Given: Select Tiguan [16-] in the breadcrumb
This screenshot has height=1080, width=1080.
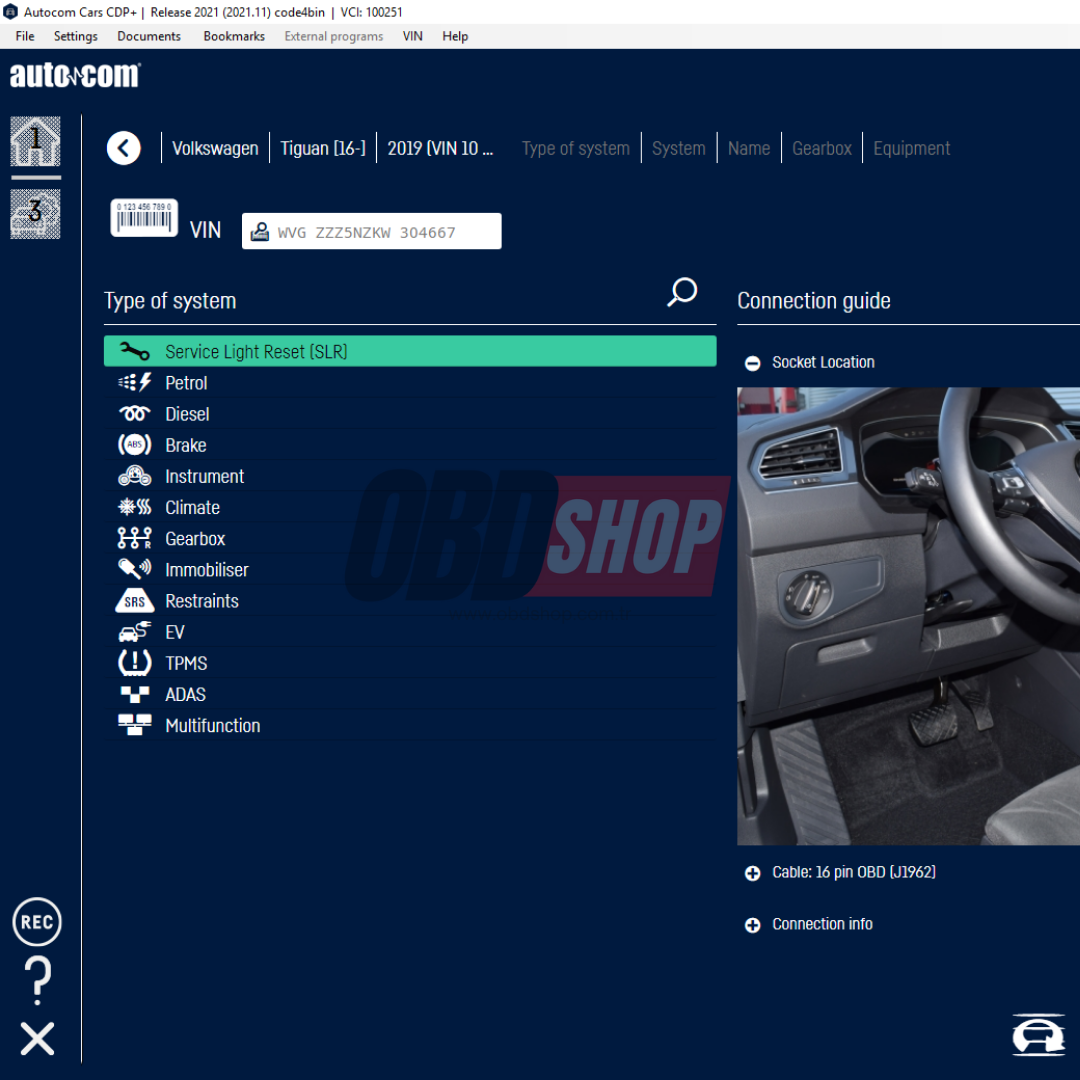Looking at the screenshot, I should pos(323,148).
